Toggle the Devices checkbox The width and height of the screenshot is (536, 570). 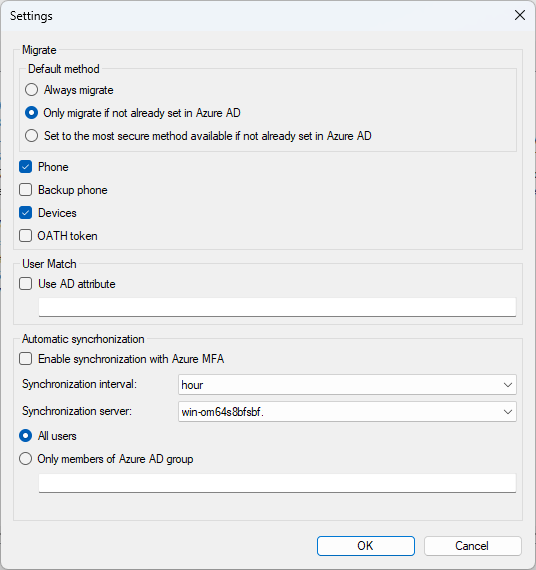coord(25,213)
